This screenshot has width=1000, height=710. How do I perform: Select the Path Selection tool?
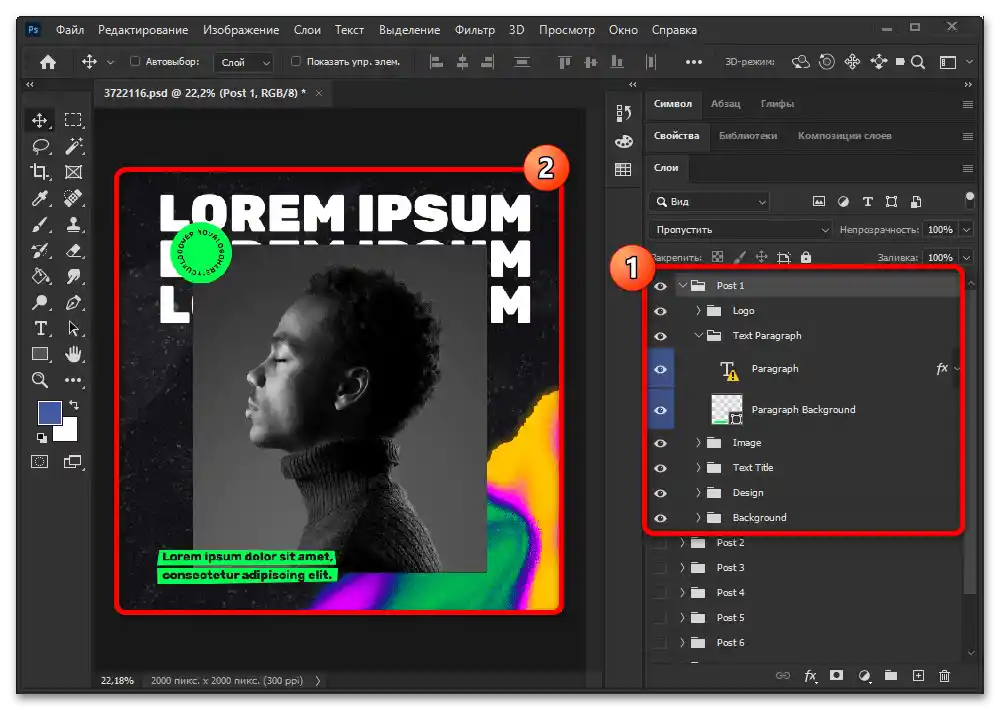point(73,329)
